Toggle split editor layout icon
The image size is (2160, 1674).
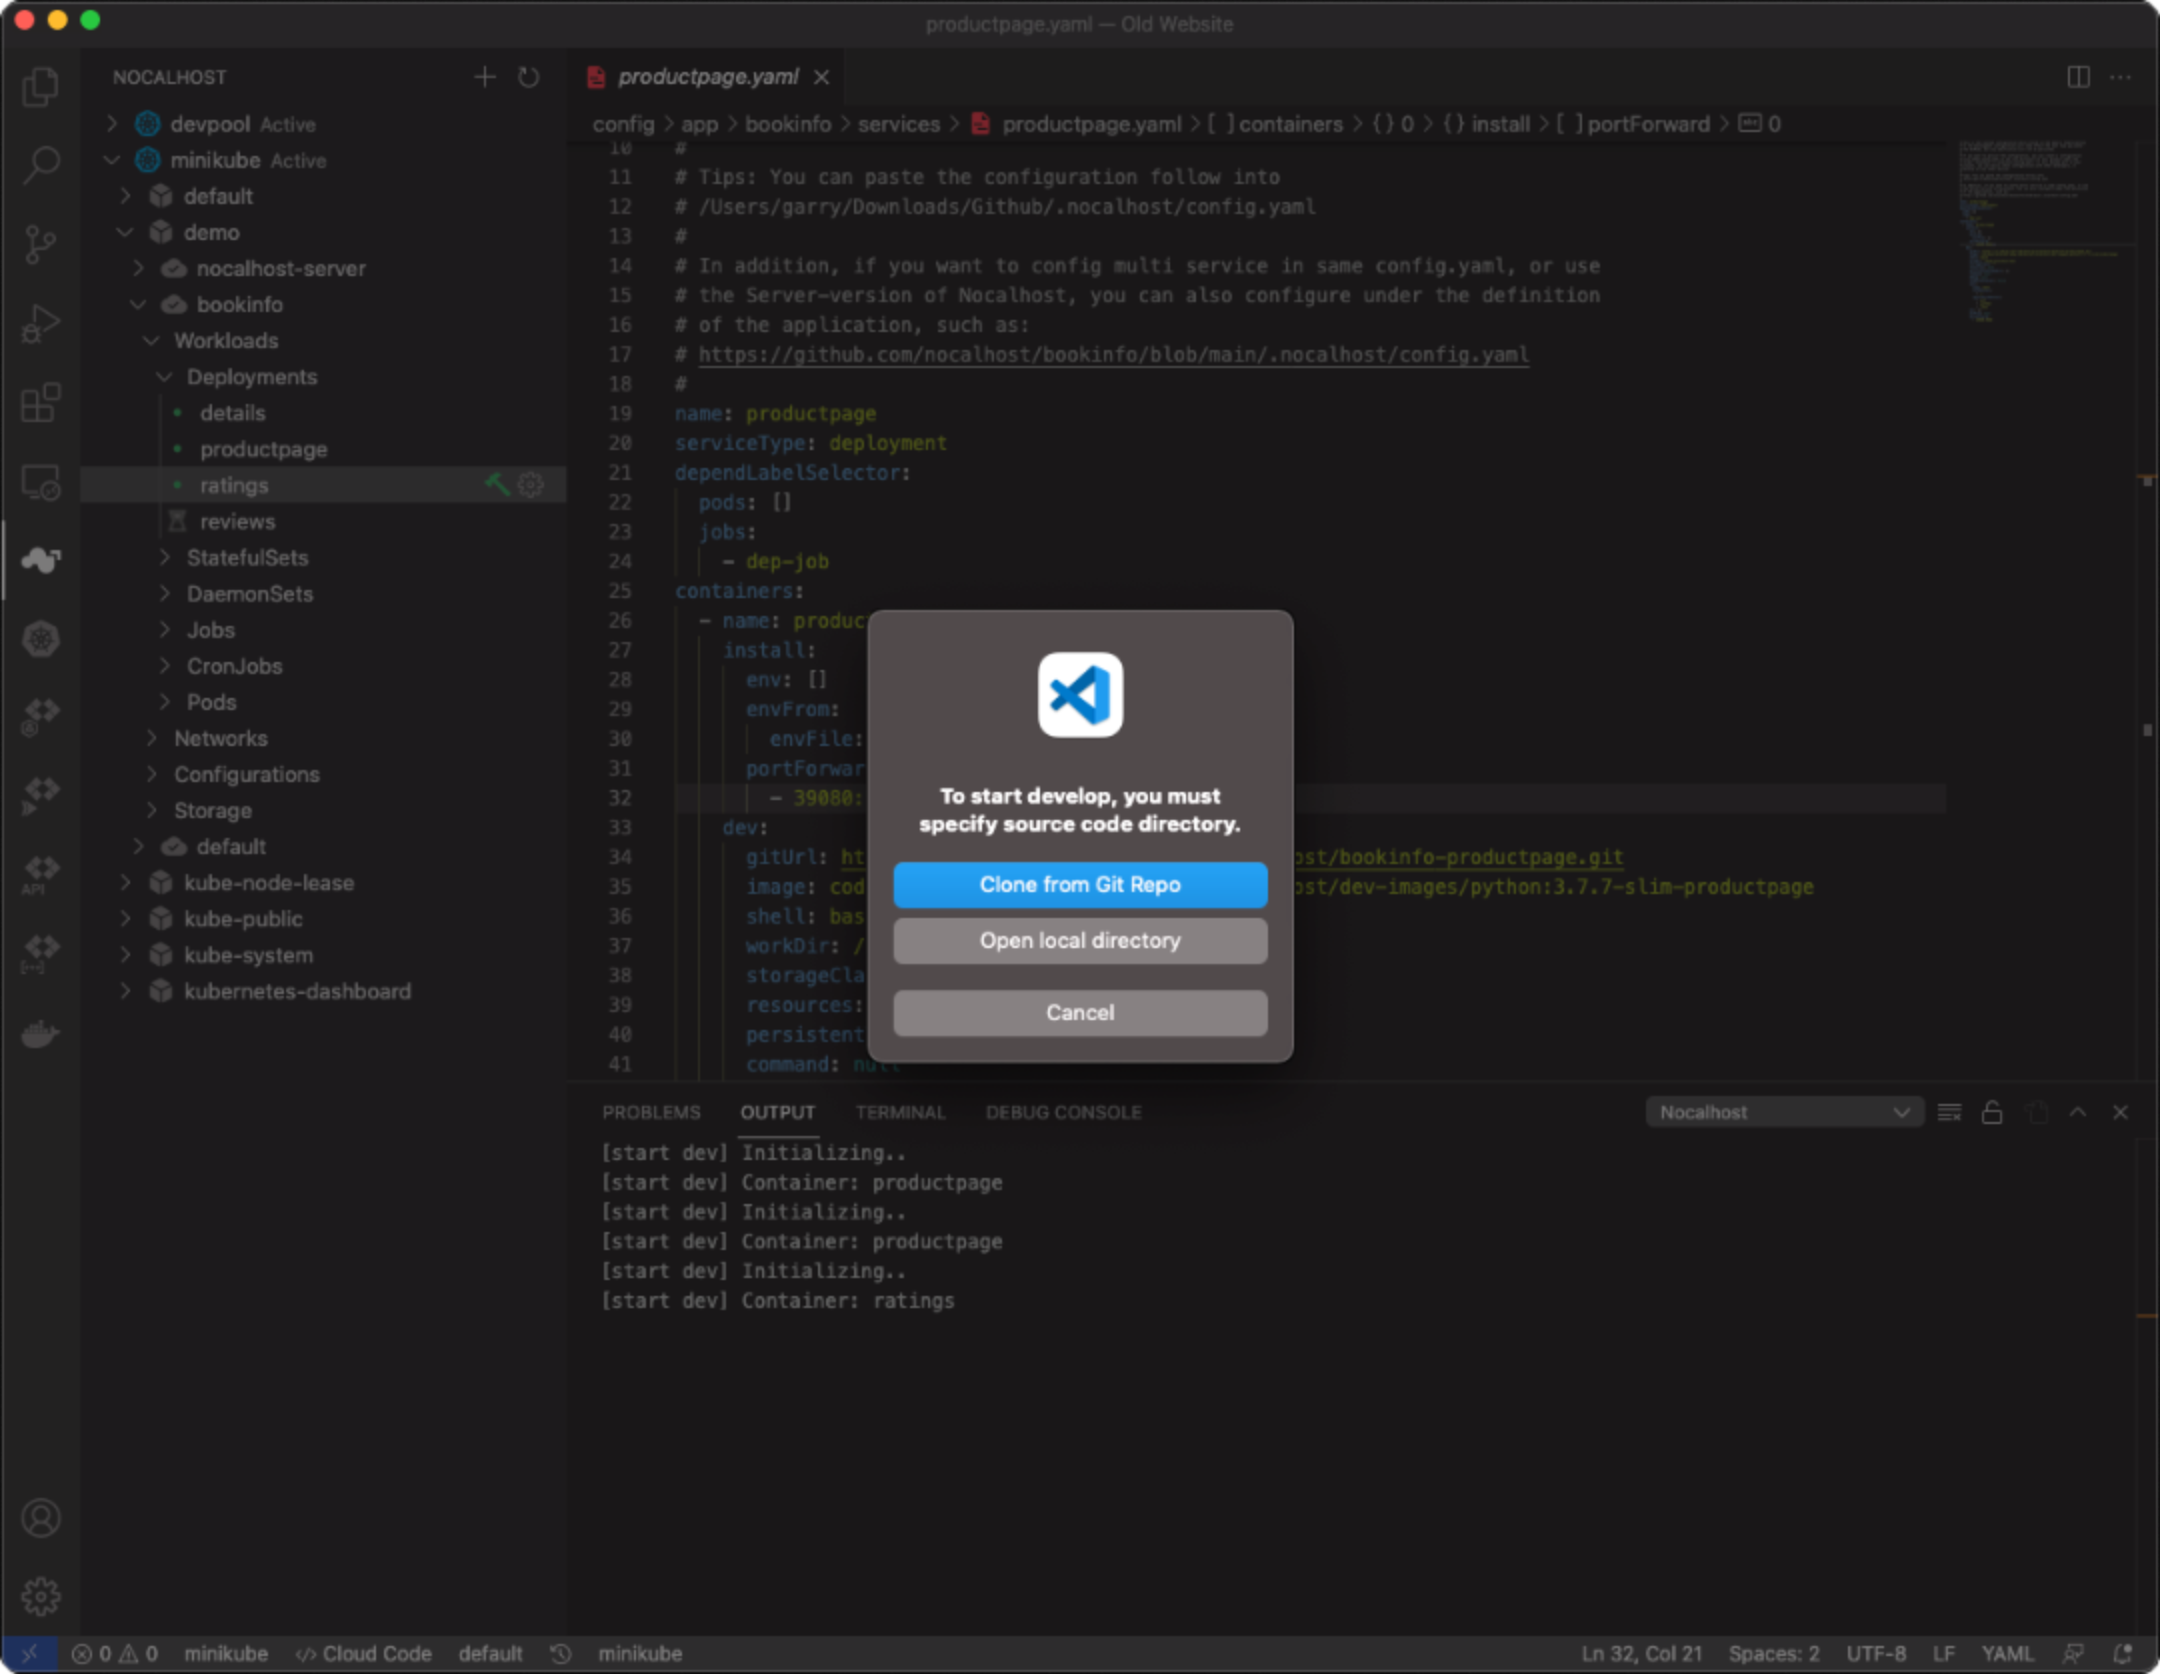[x=2078, y=77]
